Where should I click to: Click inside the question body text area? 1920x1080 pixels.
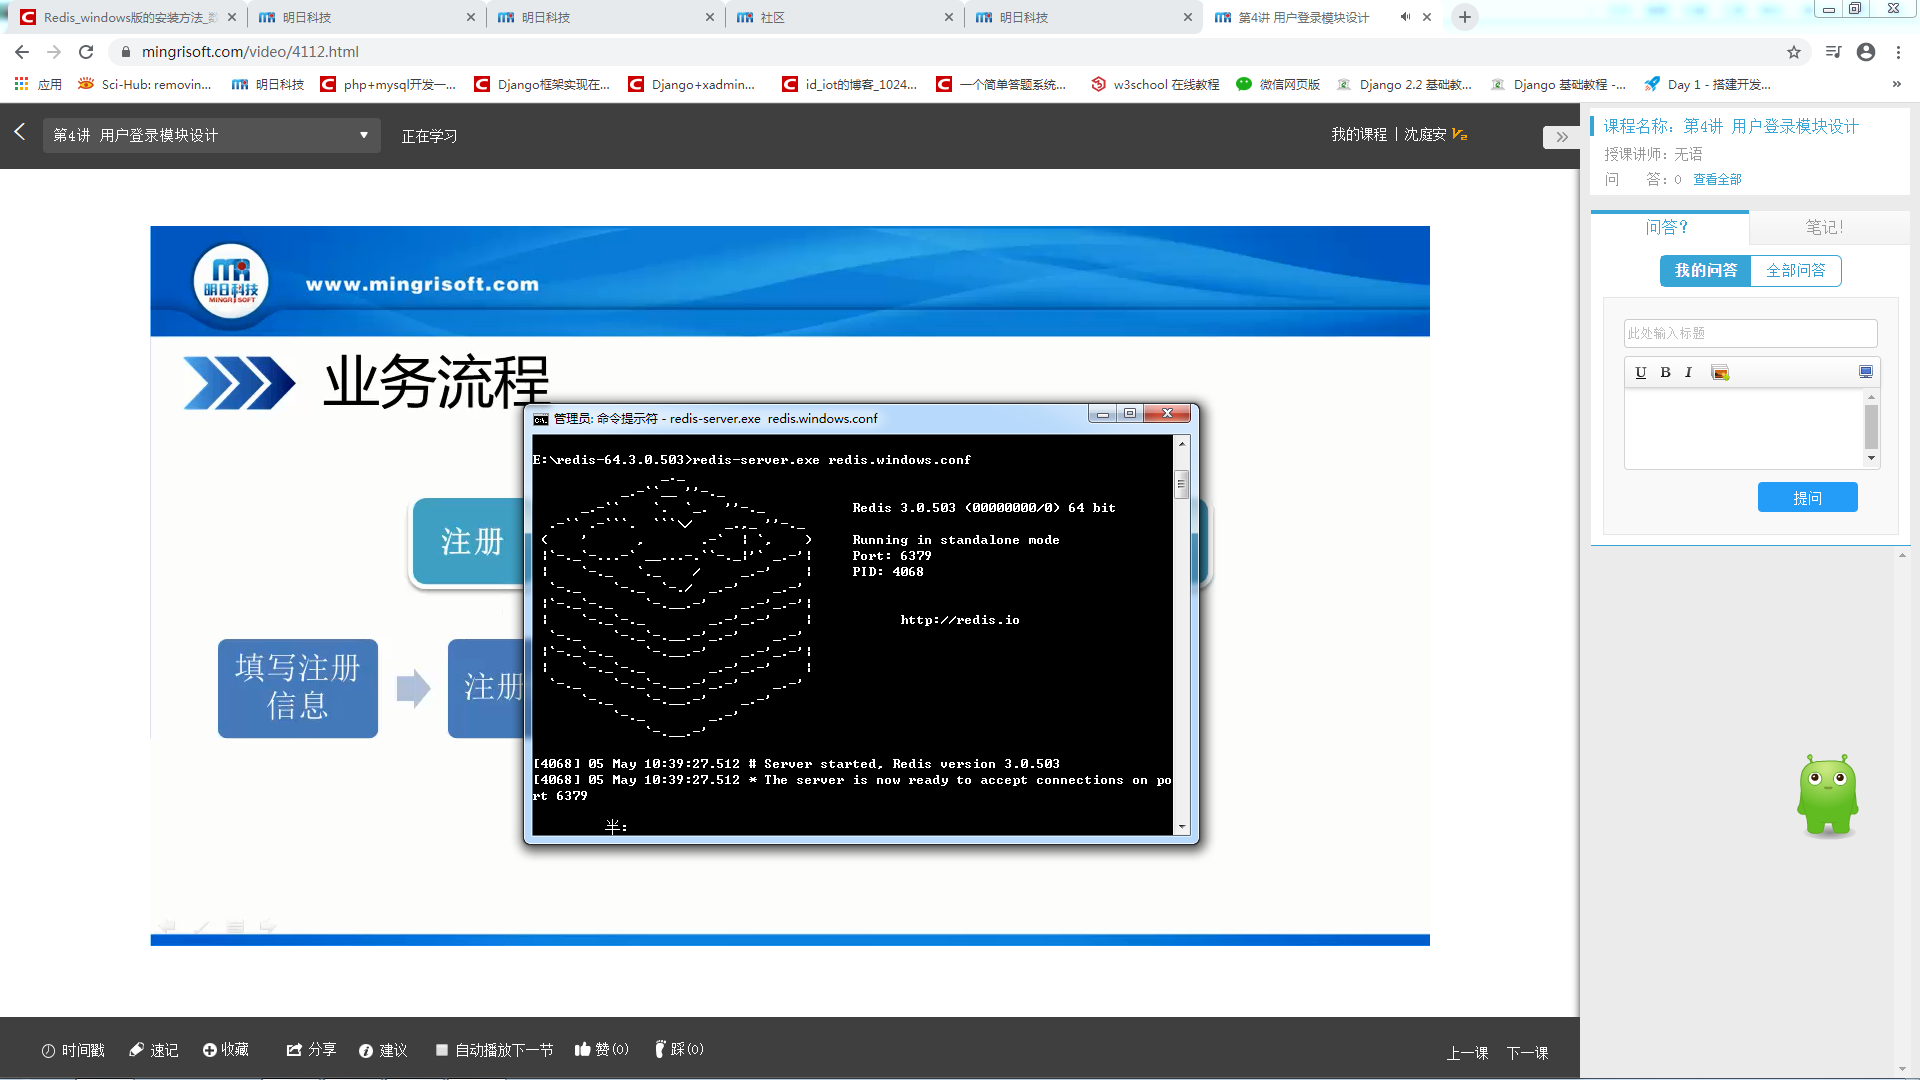[1743, 428]
